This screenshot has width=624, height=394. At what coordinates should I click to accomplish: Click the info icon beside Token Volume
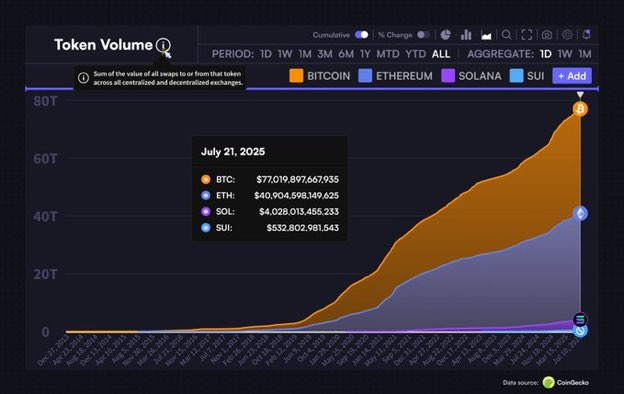coord(163,45)
